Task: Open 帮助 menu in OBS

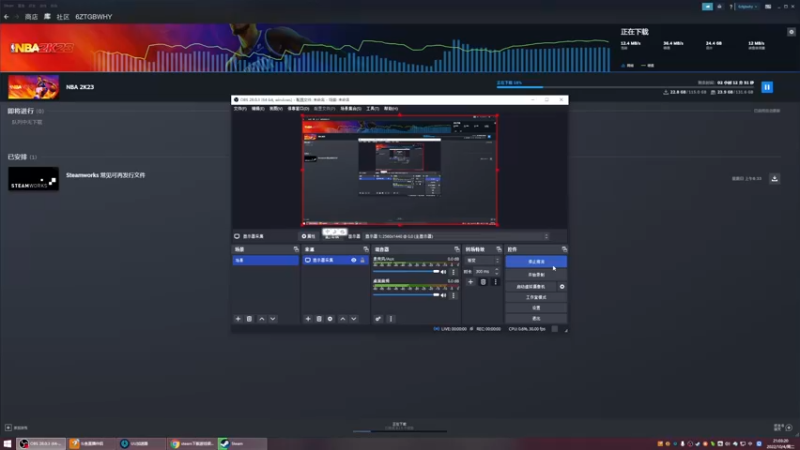Action: click(391, 109)
